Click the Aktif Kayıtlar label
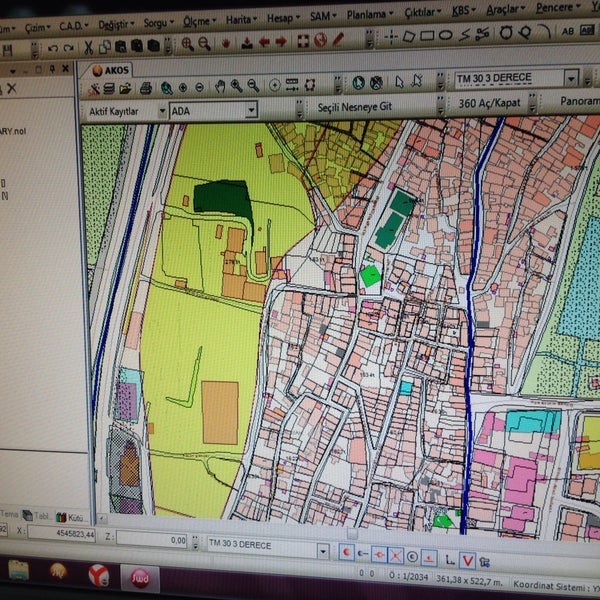This screenshot has width=600, height=600. (114, 111)
